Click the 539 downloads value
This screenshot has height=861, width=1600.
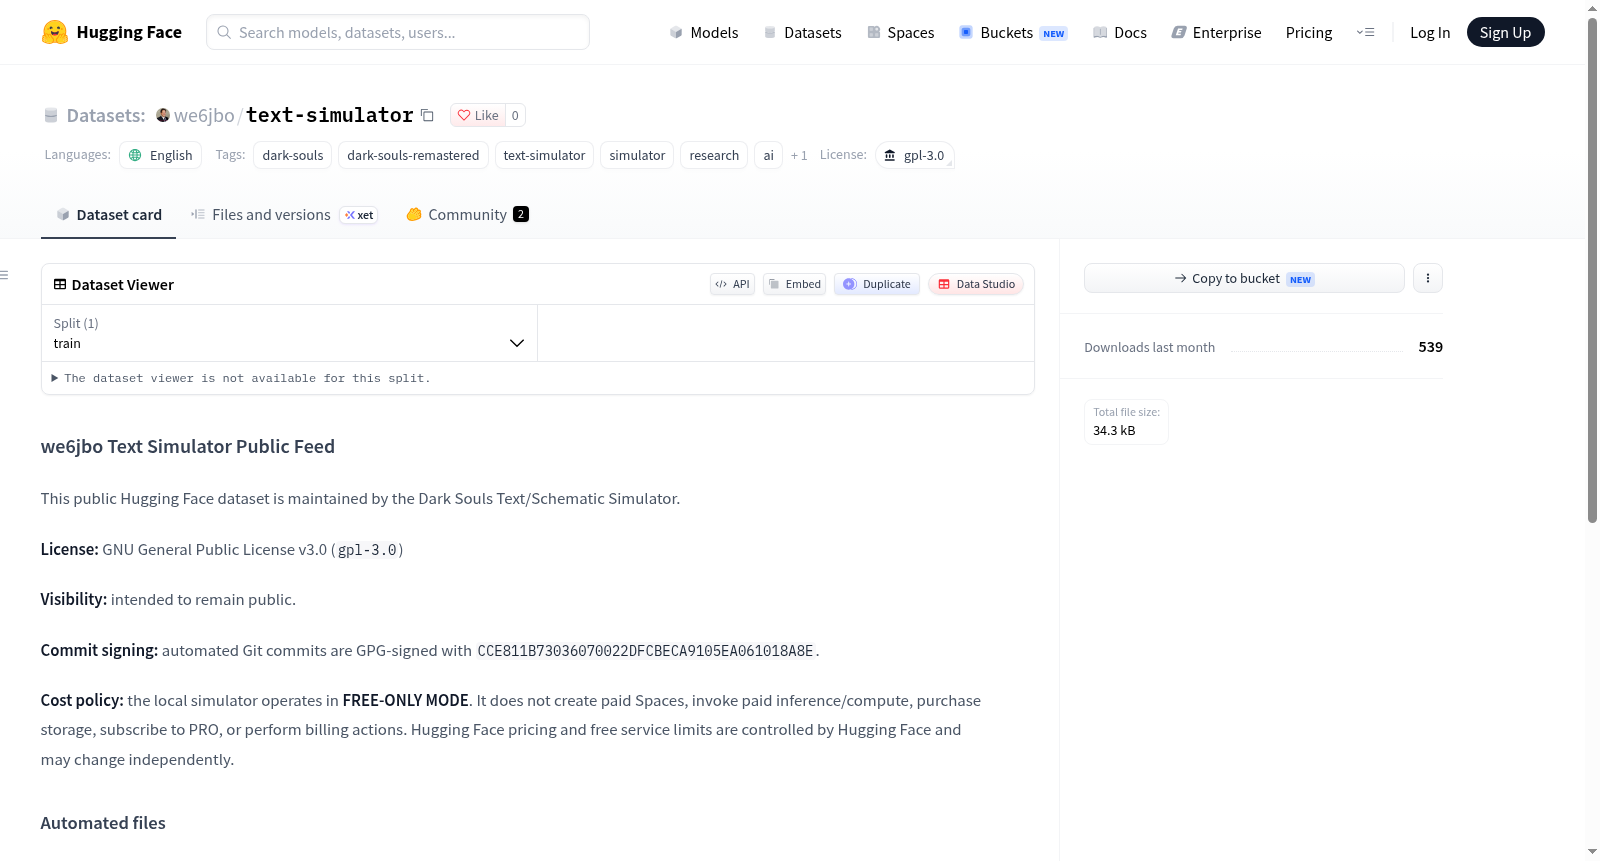(x=1430, y=347)
